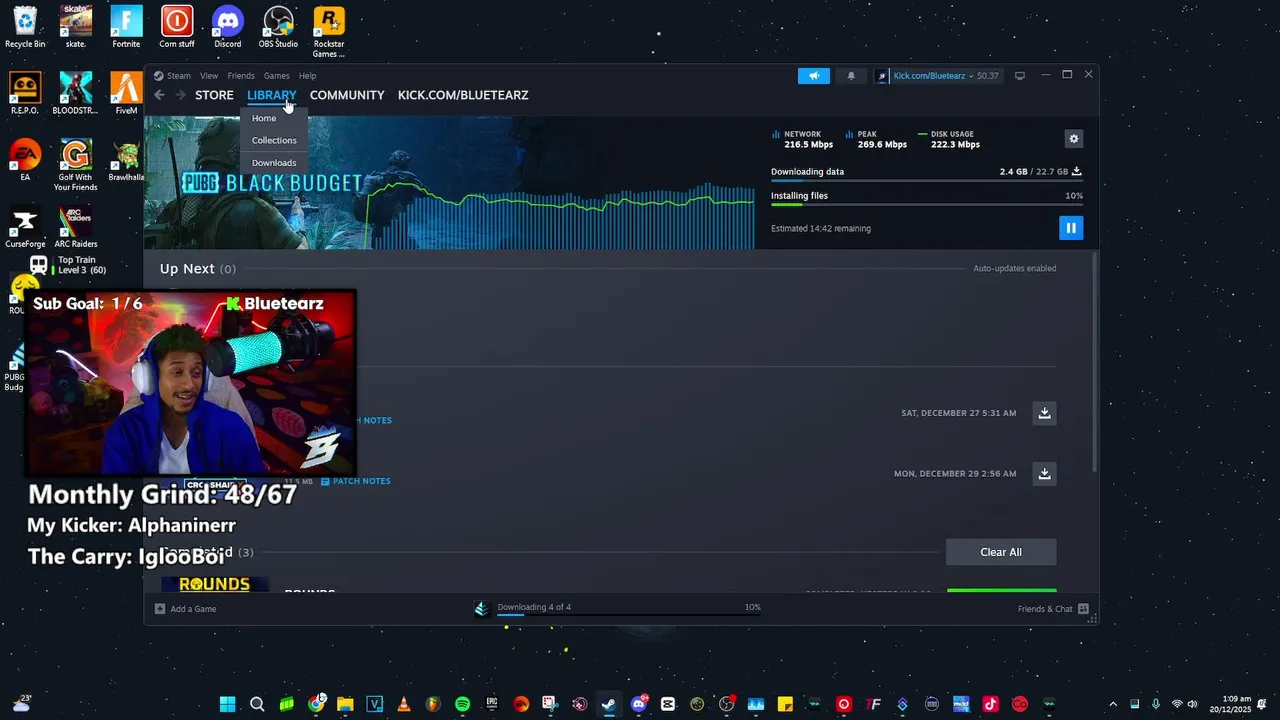Go forward with Steam's forward arrow

click(x=180, y=95)
